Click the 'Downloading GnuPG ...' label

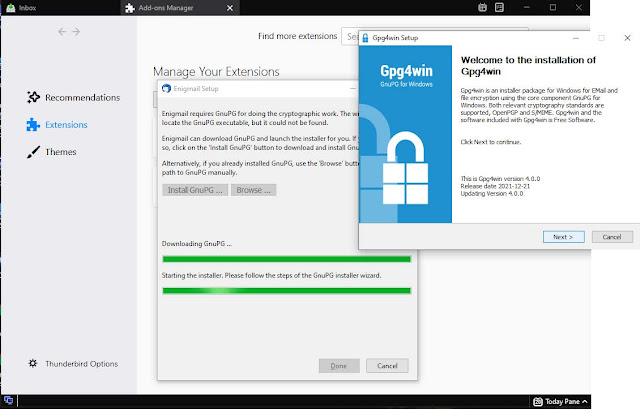(x=197, y=244)
